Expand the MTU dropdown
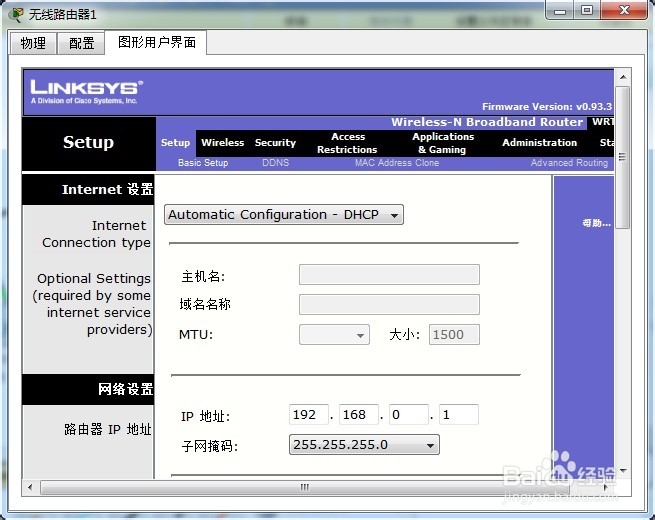 334,335
